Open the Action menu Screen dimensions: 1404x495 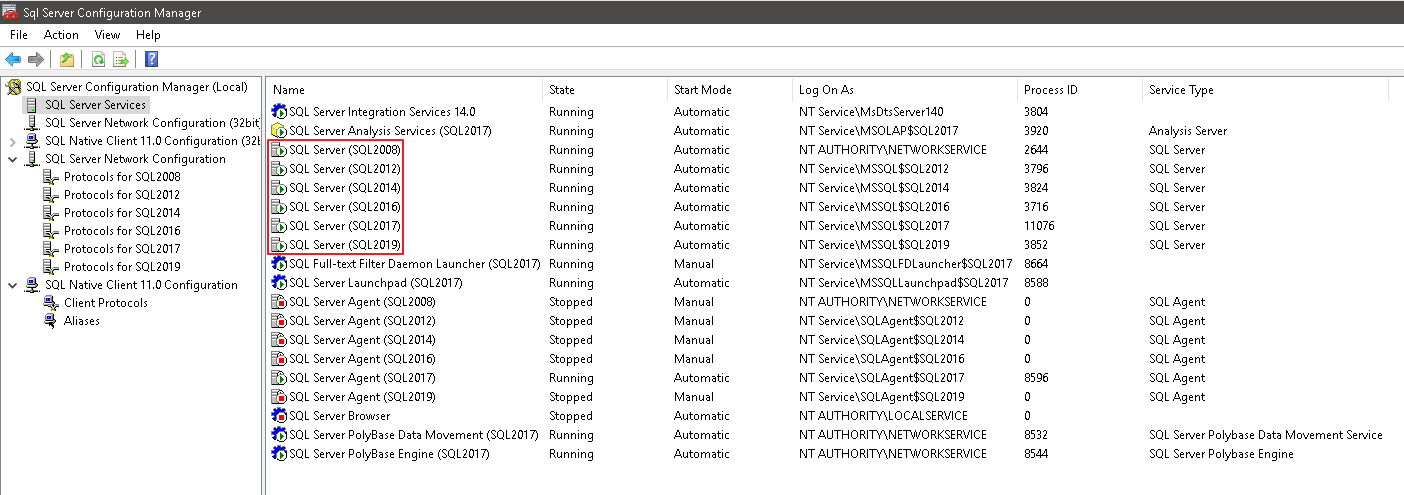pos(61,35)
